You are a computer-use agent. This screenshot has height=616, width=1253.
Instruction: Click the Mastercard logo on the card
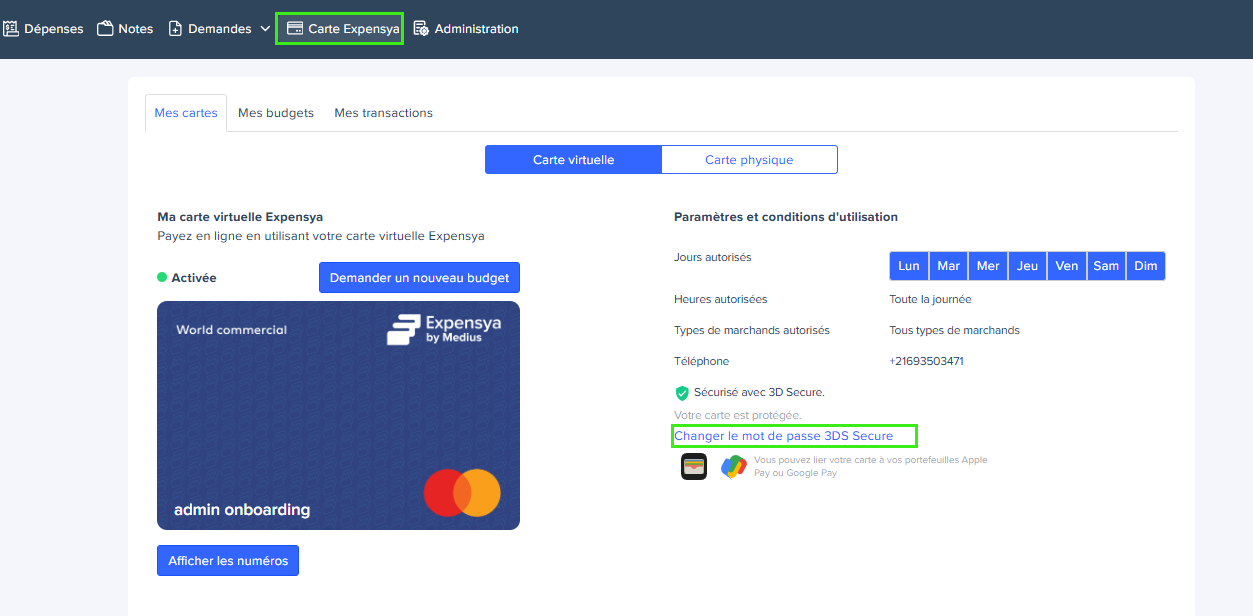pos(462,493)
